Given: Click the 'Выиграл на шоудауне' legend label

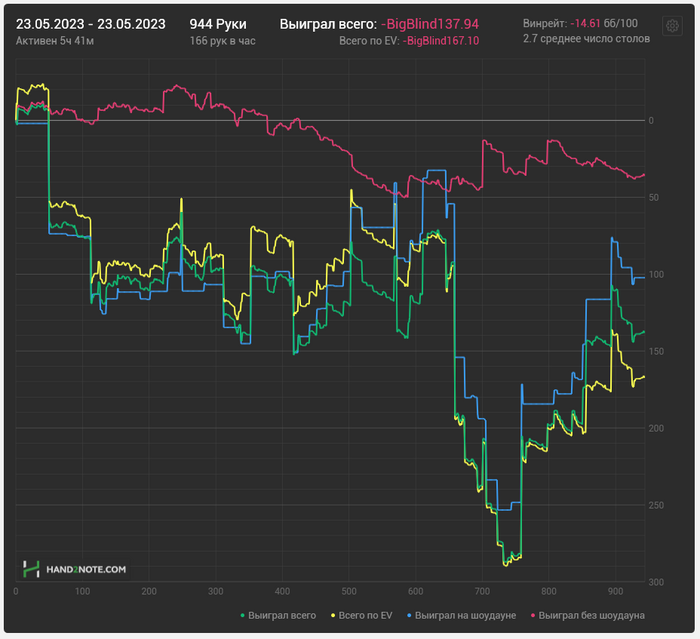Looking at the screenshot, I should coord(465,615).
